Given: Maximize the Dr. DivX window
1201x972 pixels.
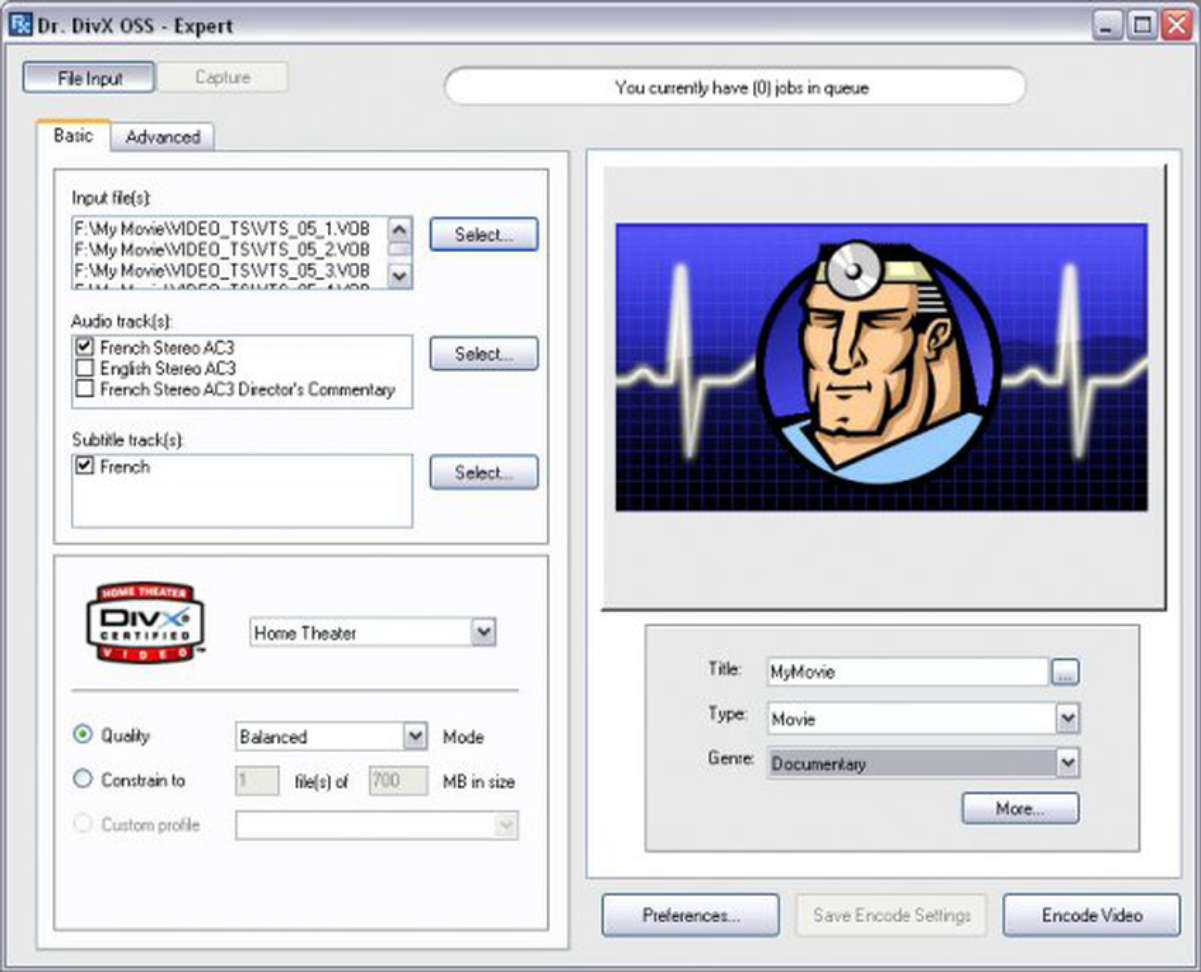Looking at the screenshot, I should [x=1141, y=25].
